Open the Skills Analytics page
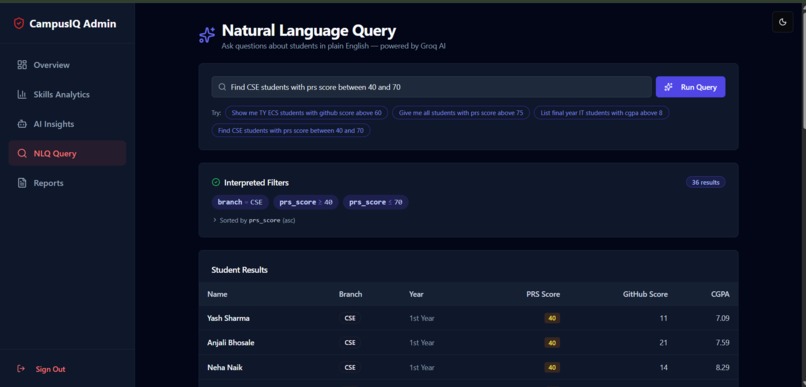Screen dimensions: 806x387 [67, 95]
